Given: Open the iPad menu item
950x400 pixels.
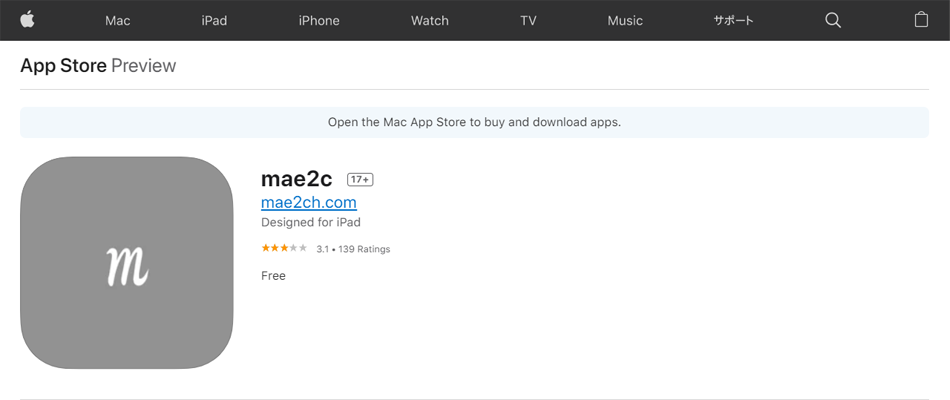Looking at the screenshot, I should tap(214, 21).
